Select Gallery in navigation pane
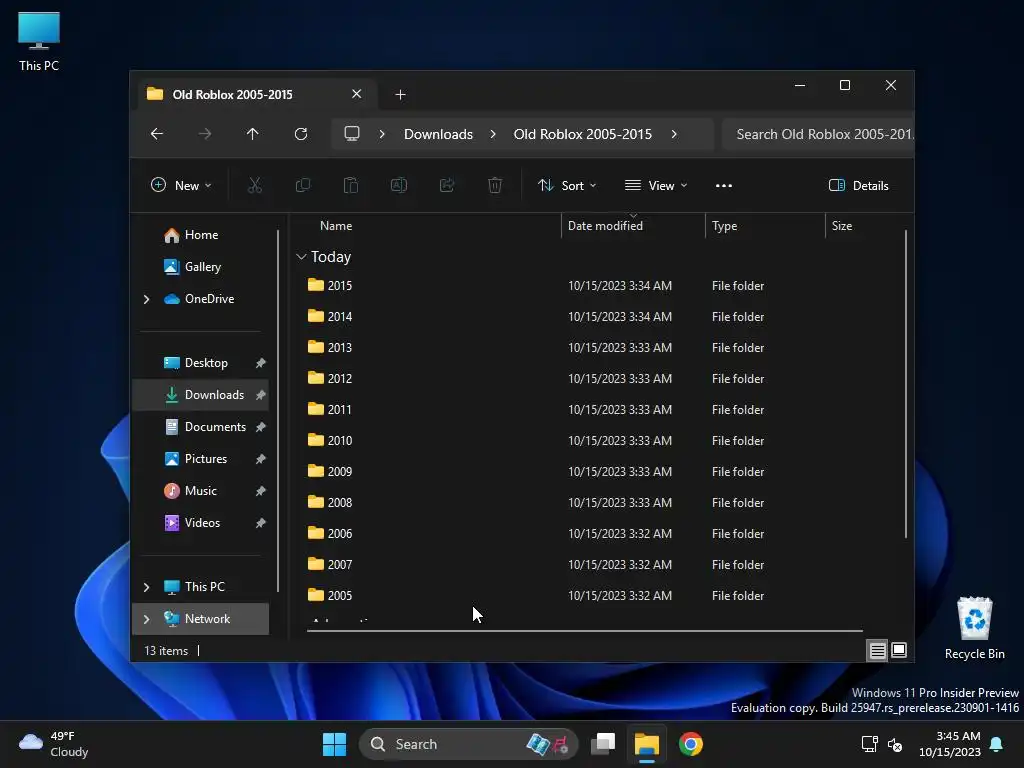This screenshot has height=768, width=1024. [202, 267]
